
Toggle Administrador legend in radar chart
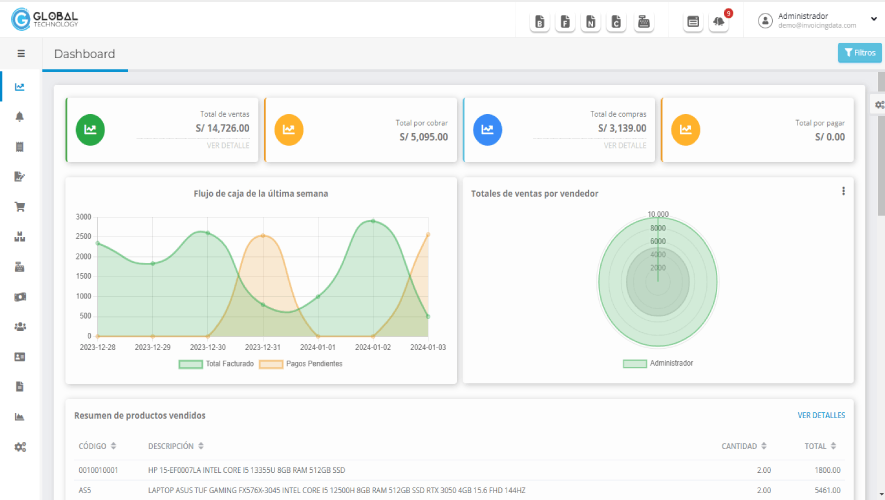point(658,363)
